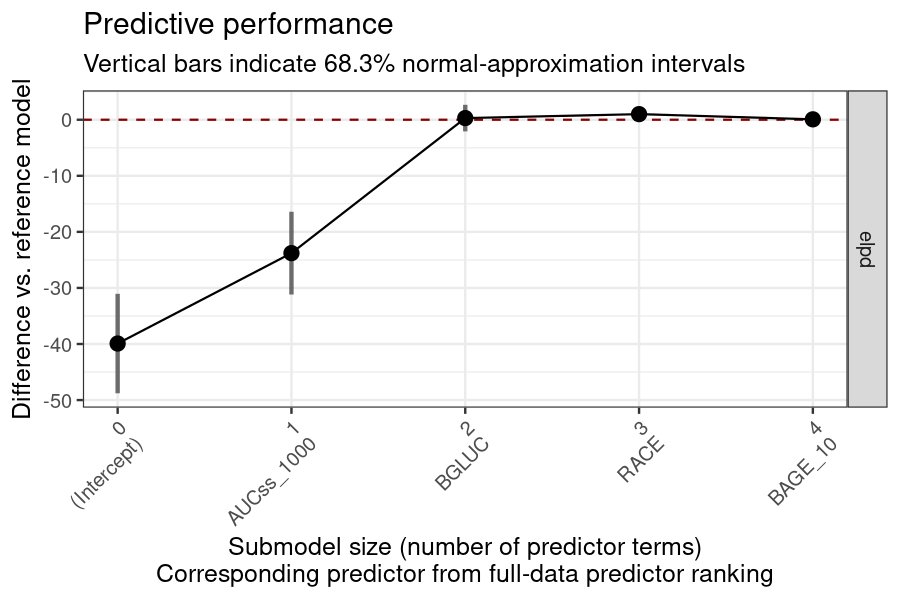The image size is (900, 600).
Task: Select the data point for BGLUC
Action: [x=465, y=118]
